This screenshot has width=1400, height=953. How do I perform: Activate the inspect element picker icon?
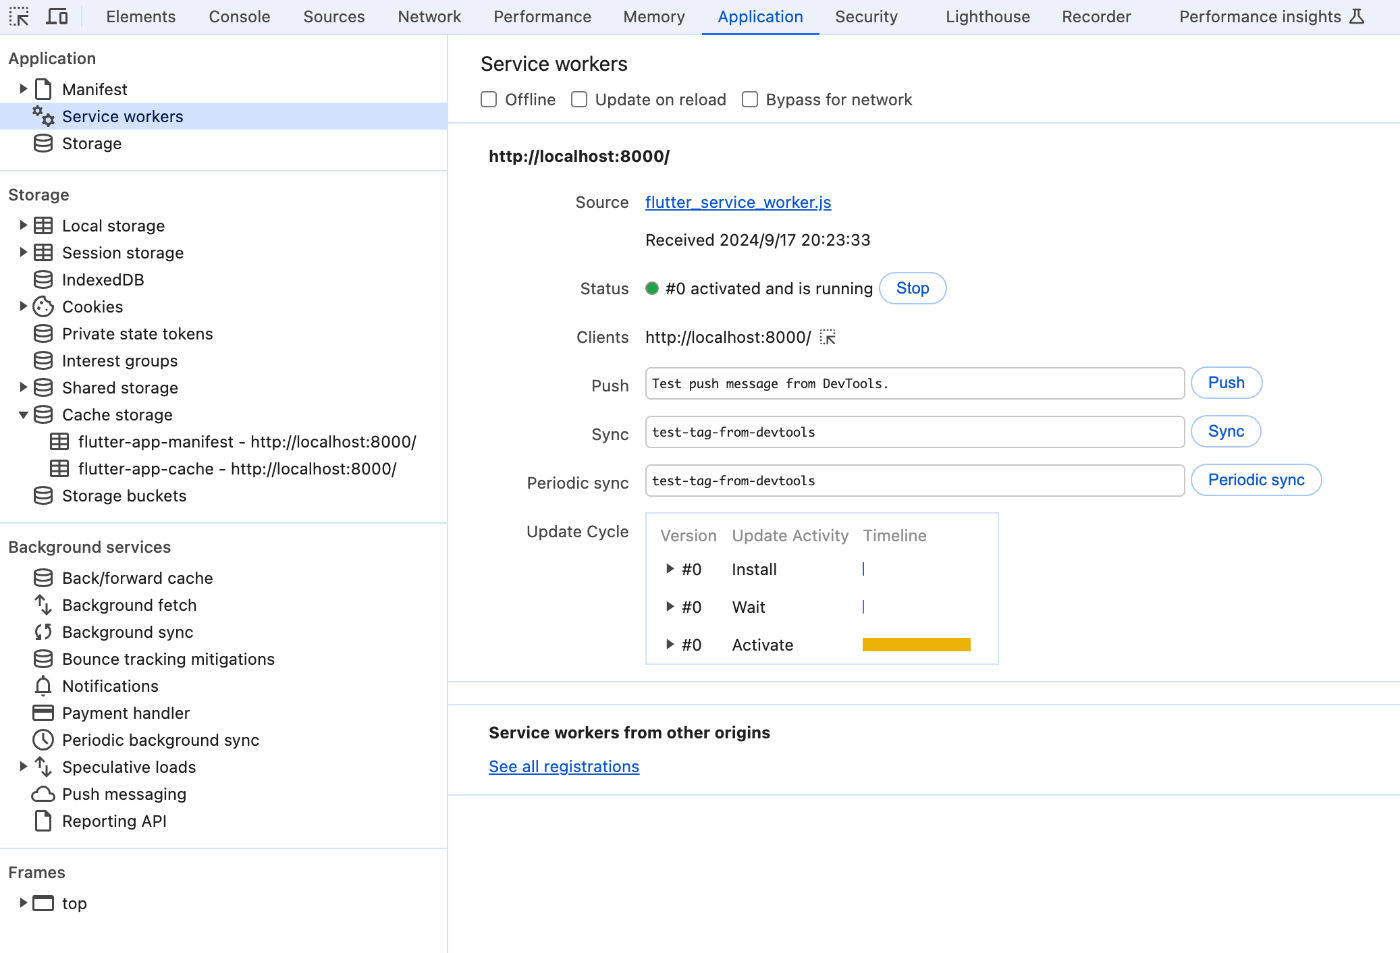tap(19, 17)
